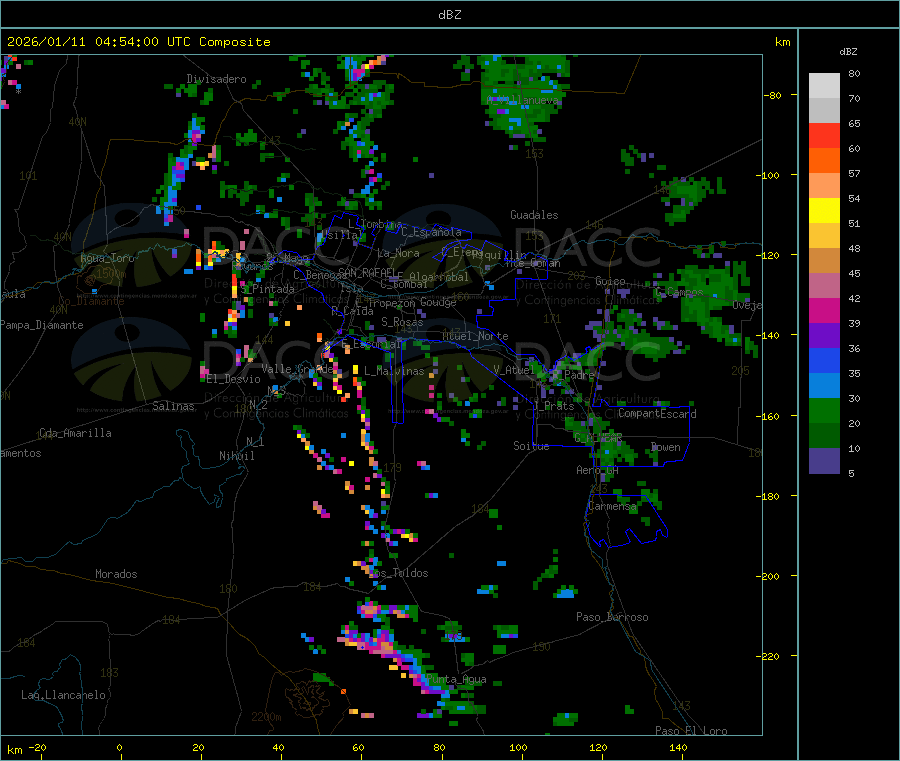Click the Soitue map label
The image size is (900, 761).
531,446
